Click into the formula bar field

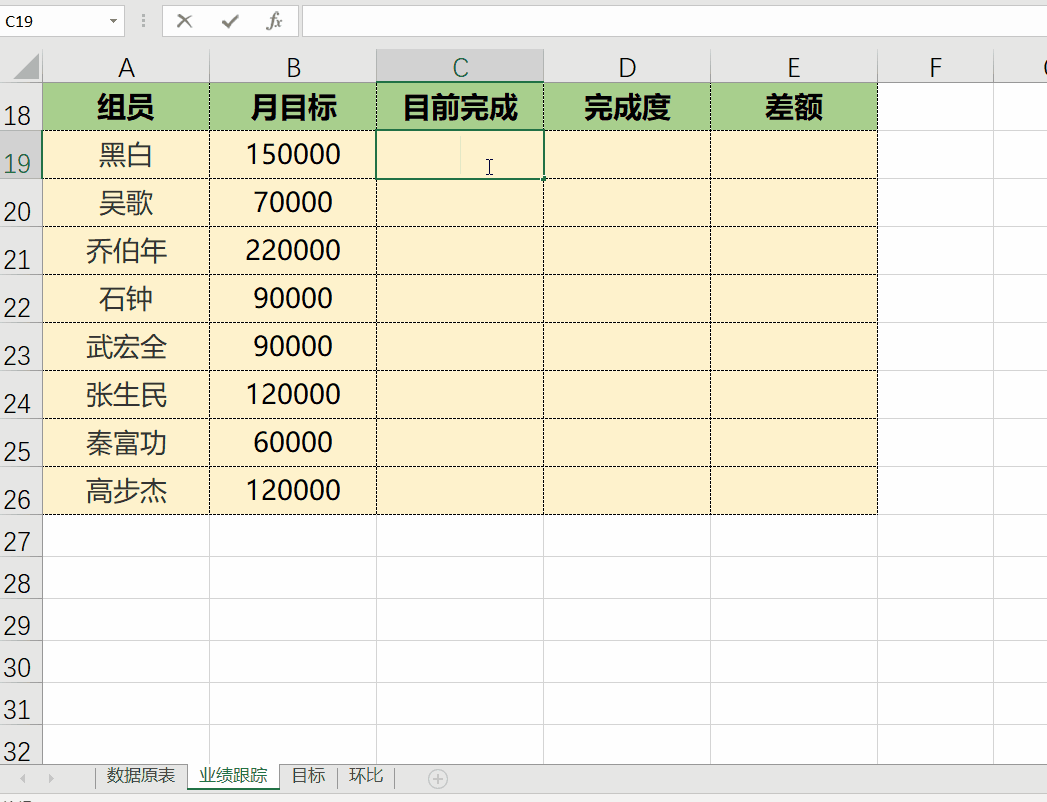pos(674,21)
